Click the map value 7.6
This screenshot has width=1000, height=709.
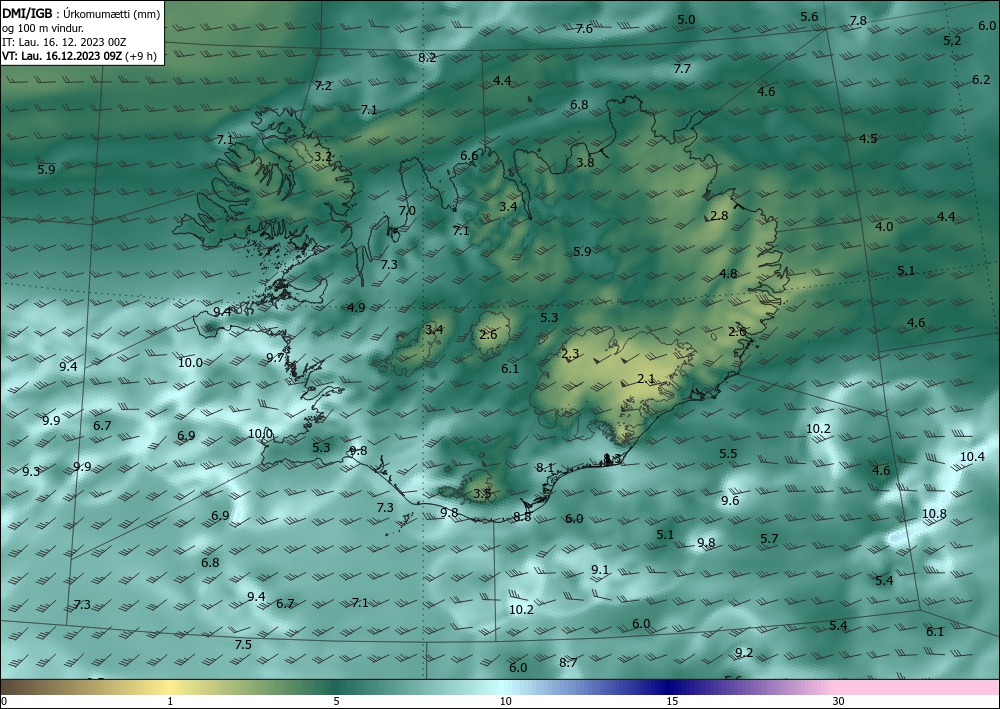tap(584, 29)
